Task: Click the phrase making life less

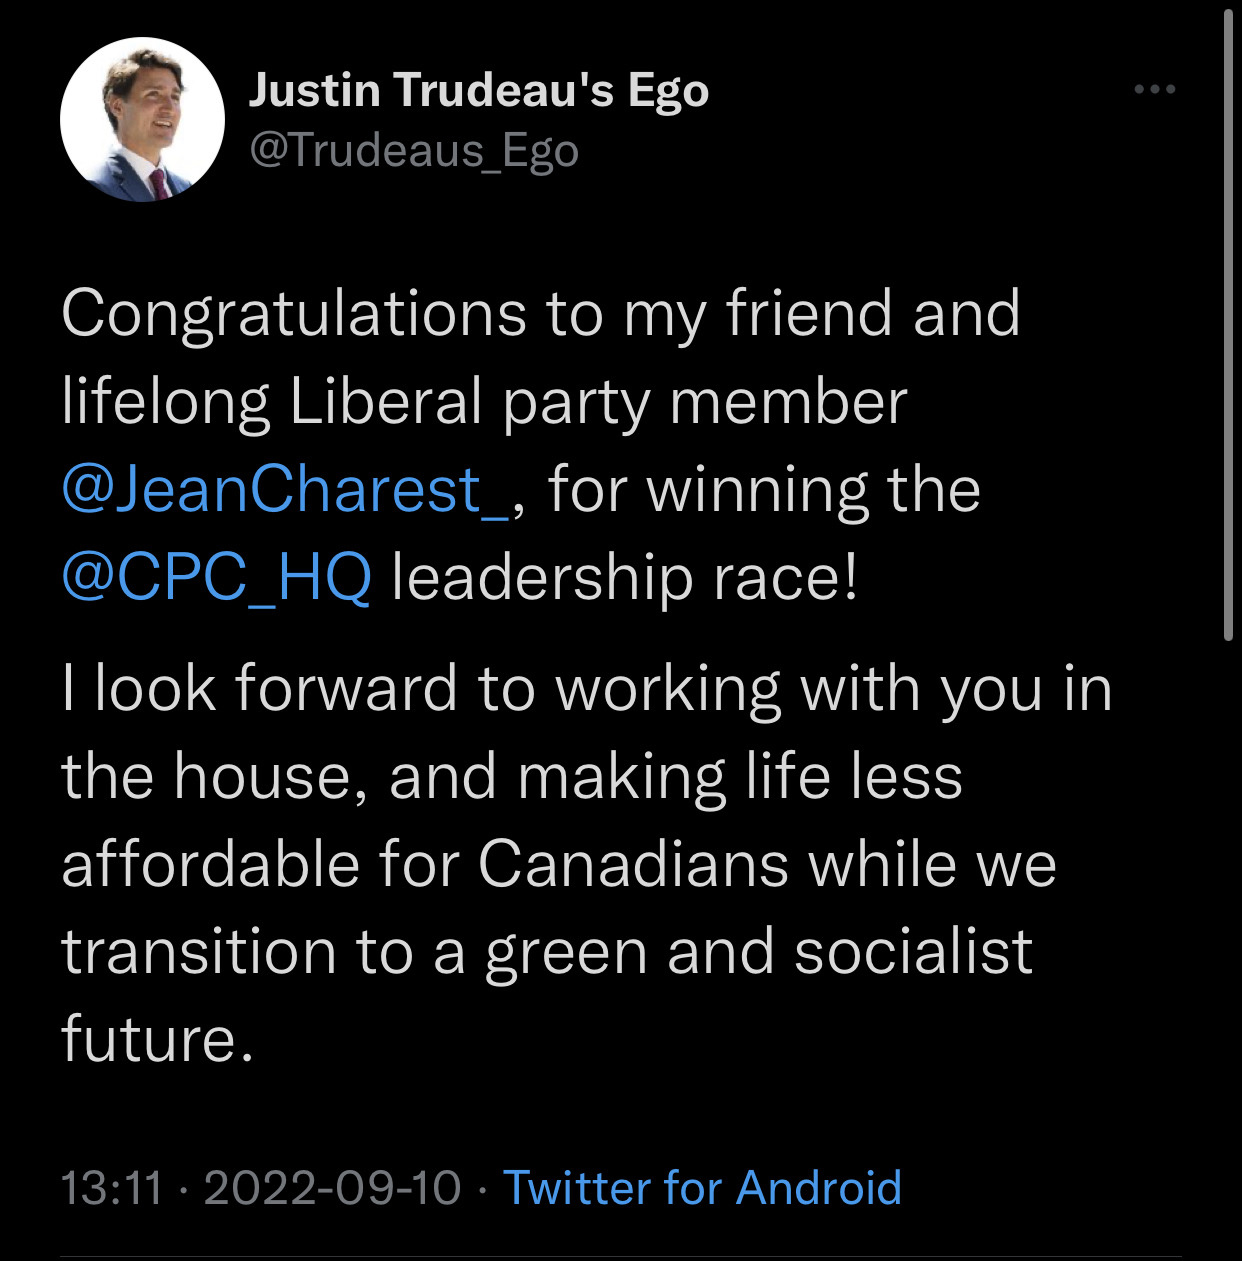Action: (740, 777)
